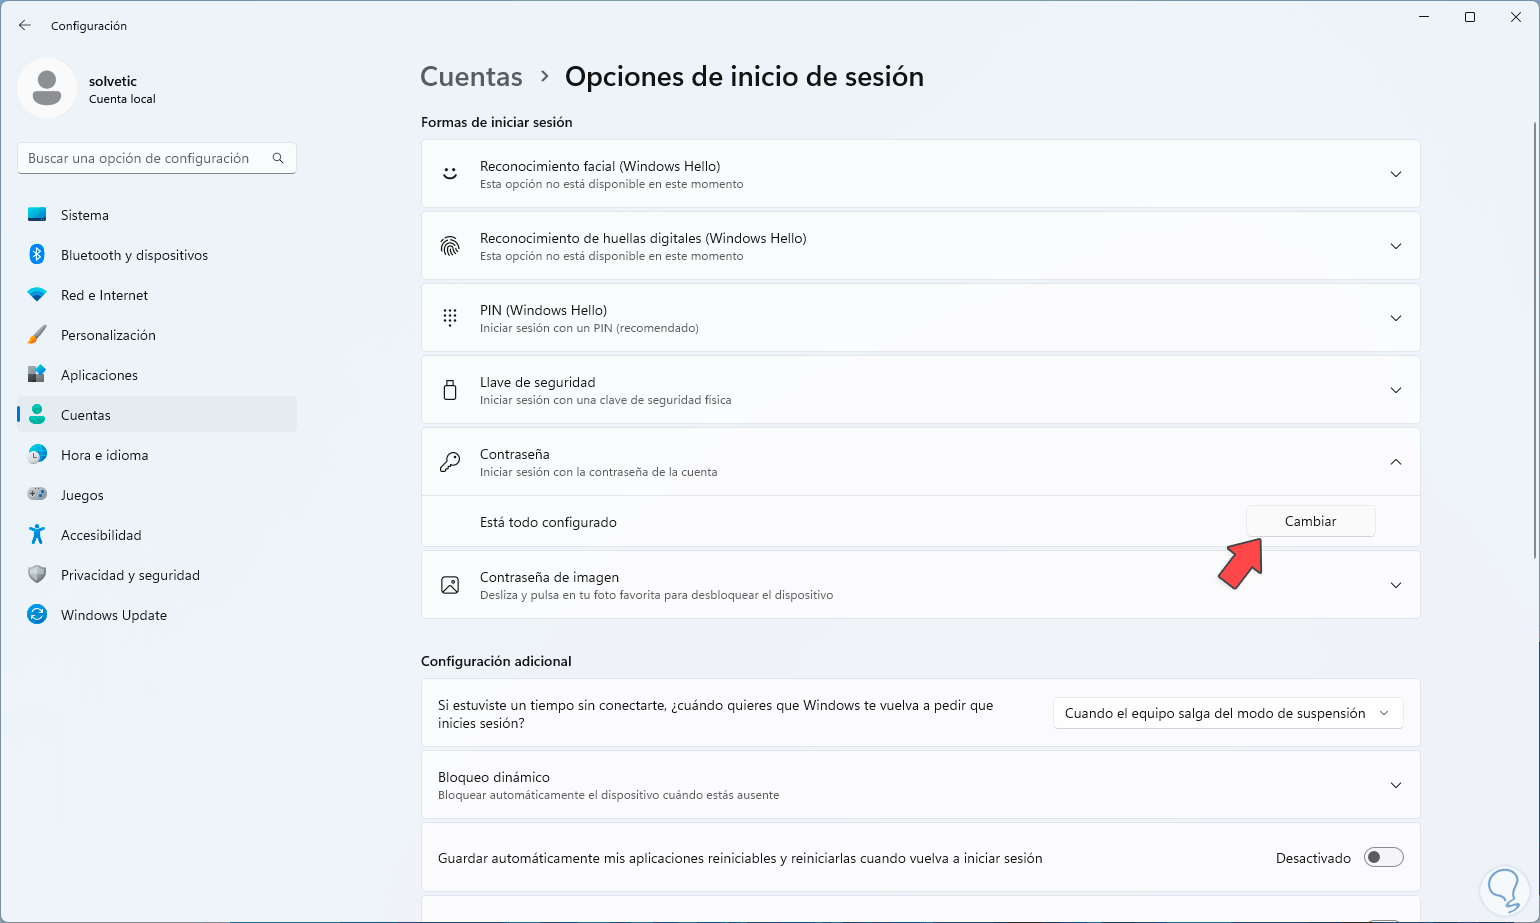Image resolution: width=1540 pixels, height=923 pixels.
Task: Select Hora e idioma
Action: pos(157,455)
